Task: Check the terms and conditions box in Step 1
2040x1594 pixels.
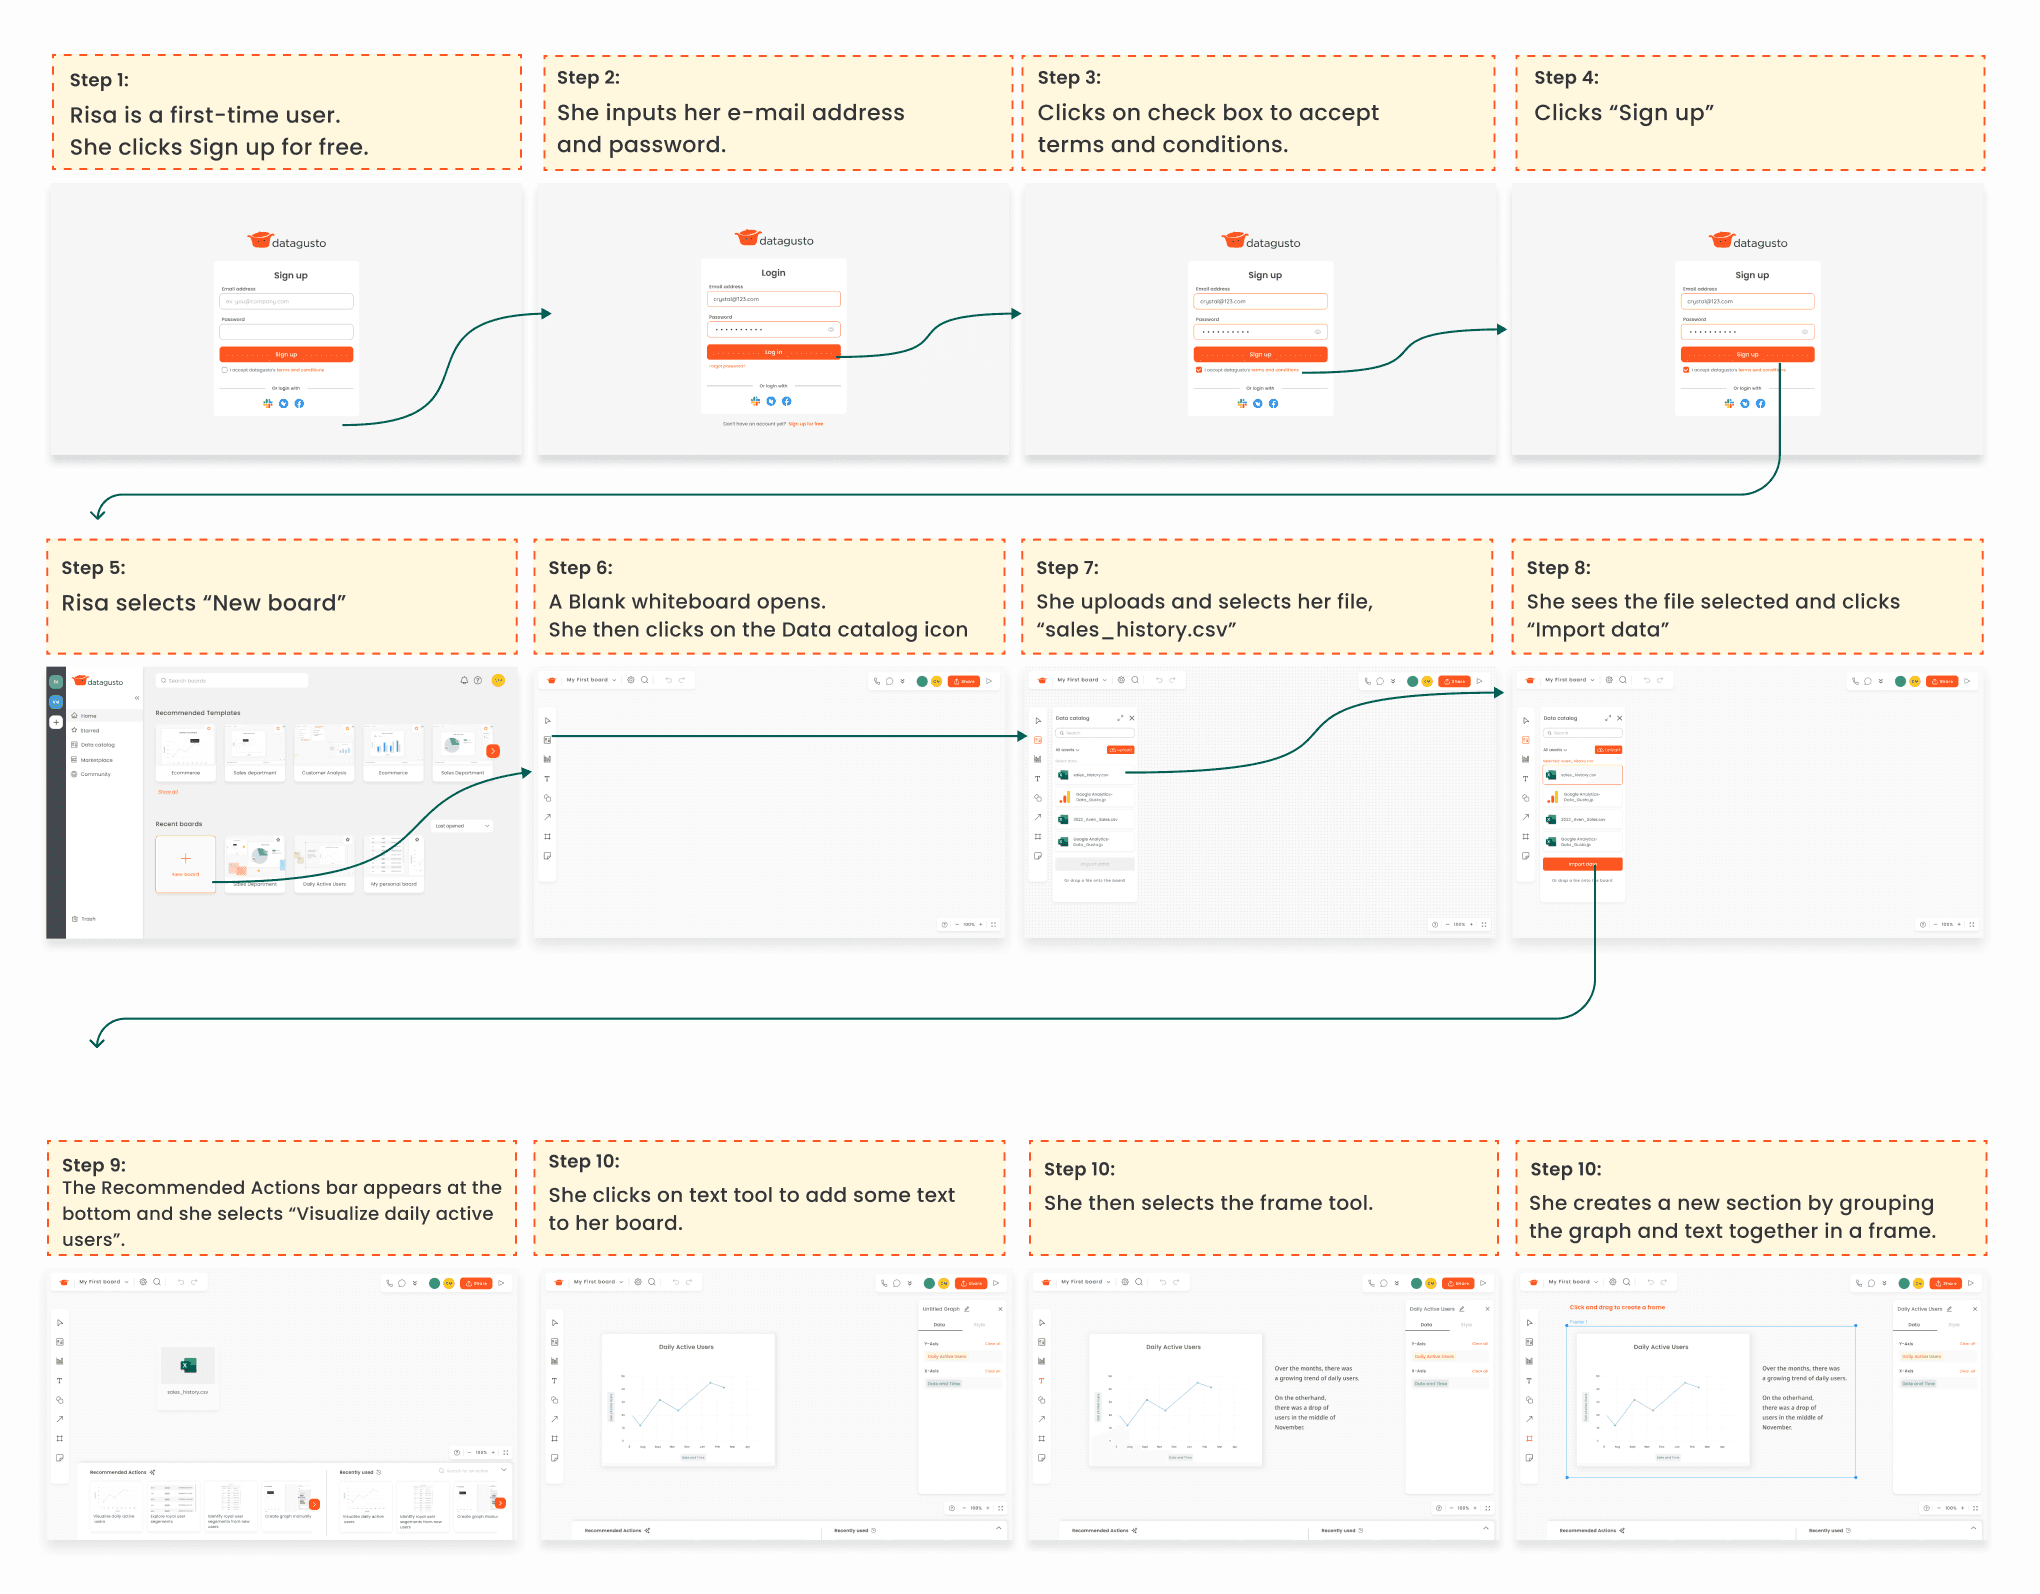Action: pyautogui.click(x=224, y=370)
